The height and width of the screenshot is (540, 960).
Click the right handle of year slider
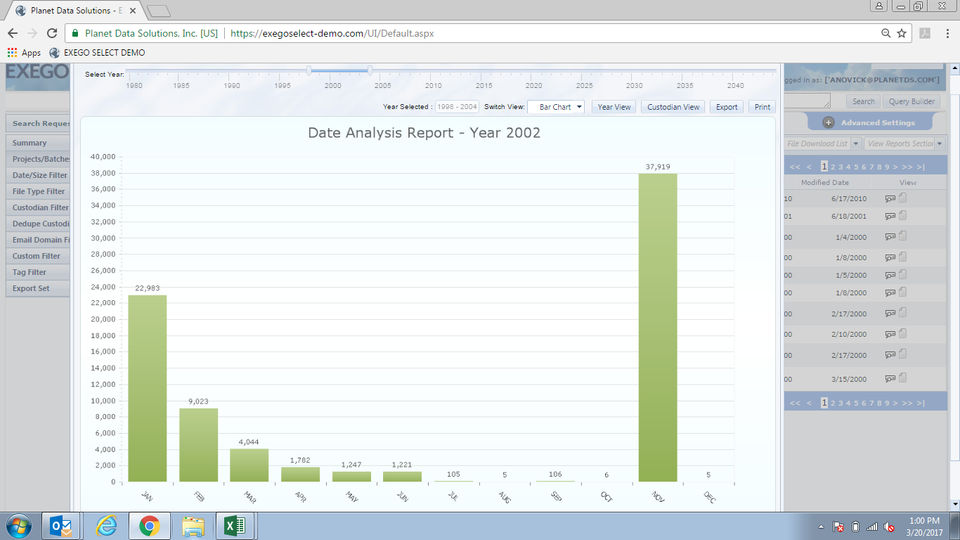[370, 70]
